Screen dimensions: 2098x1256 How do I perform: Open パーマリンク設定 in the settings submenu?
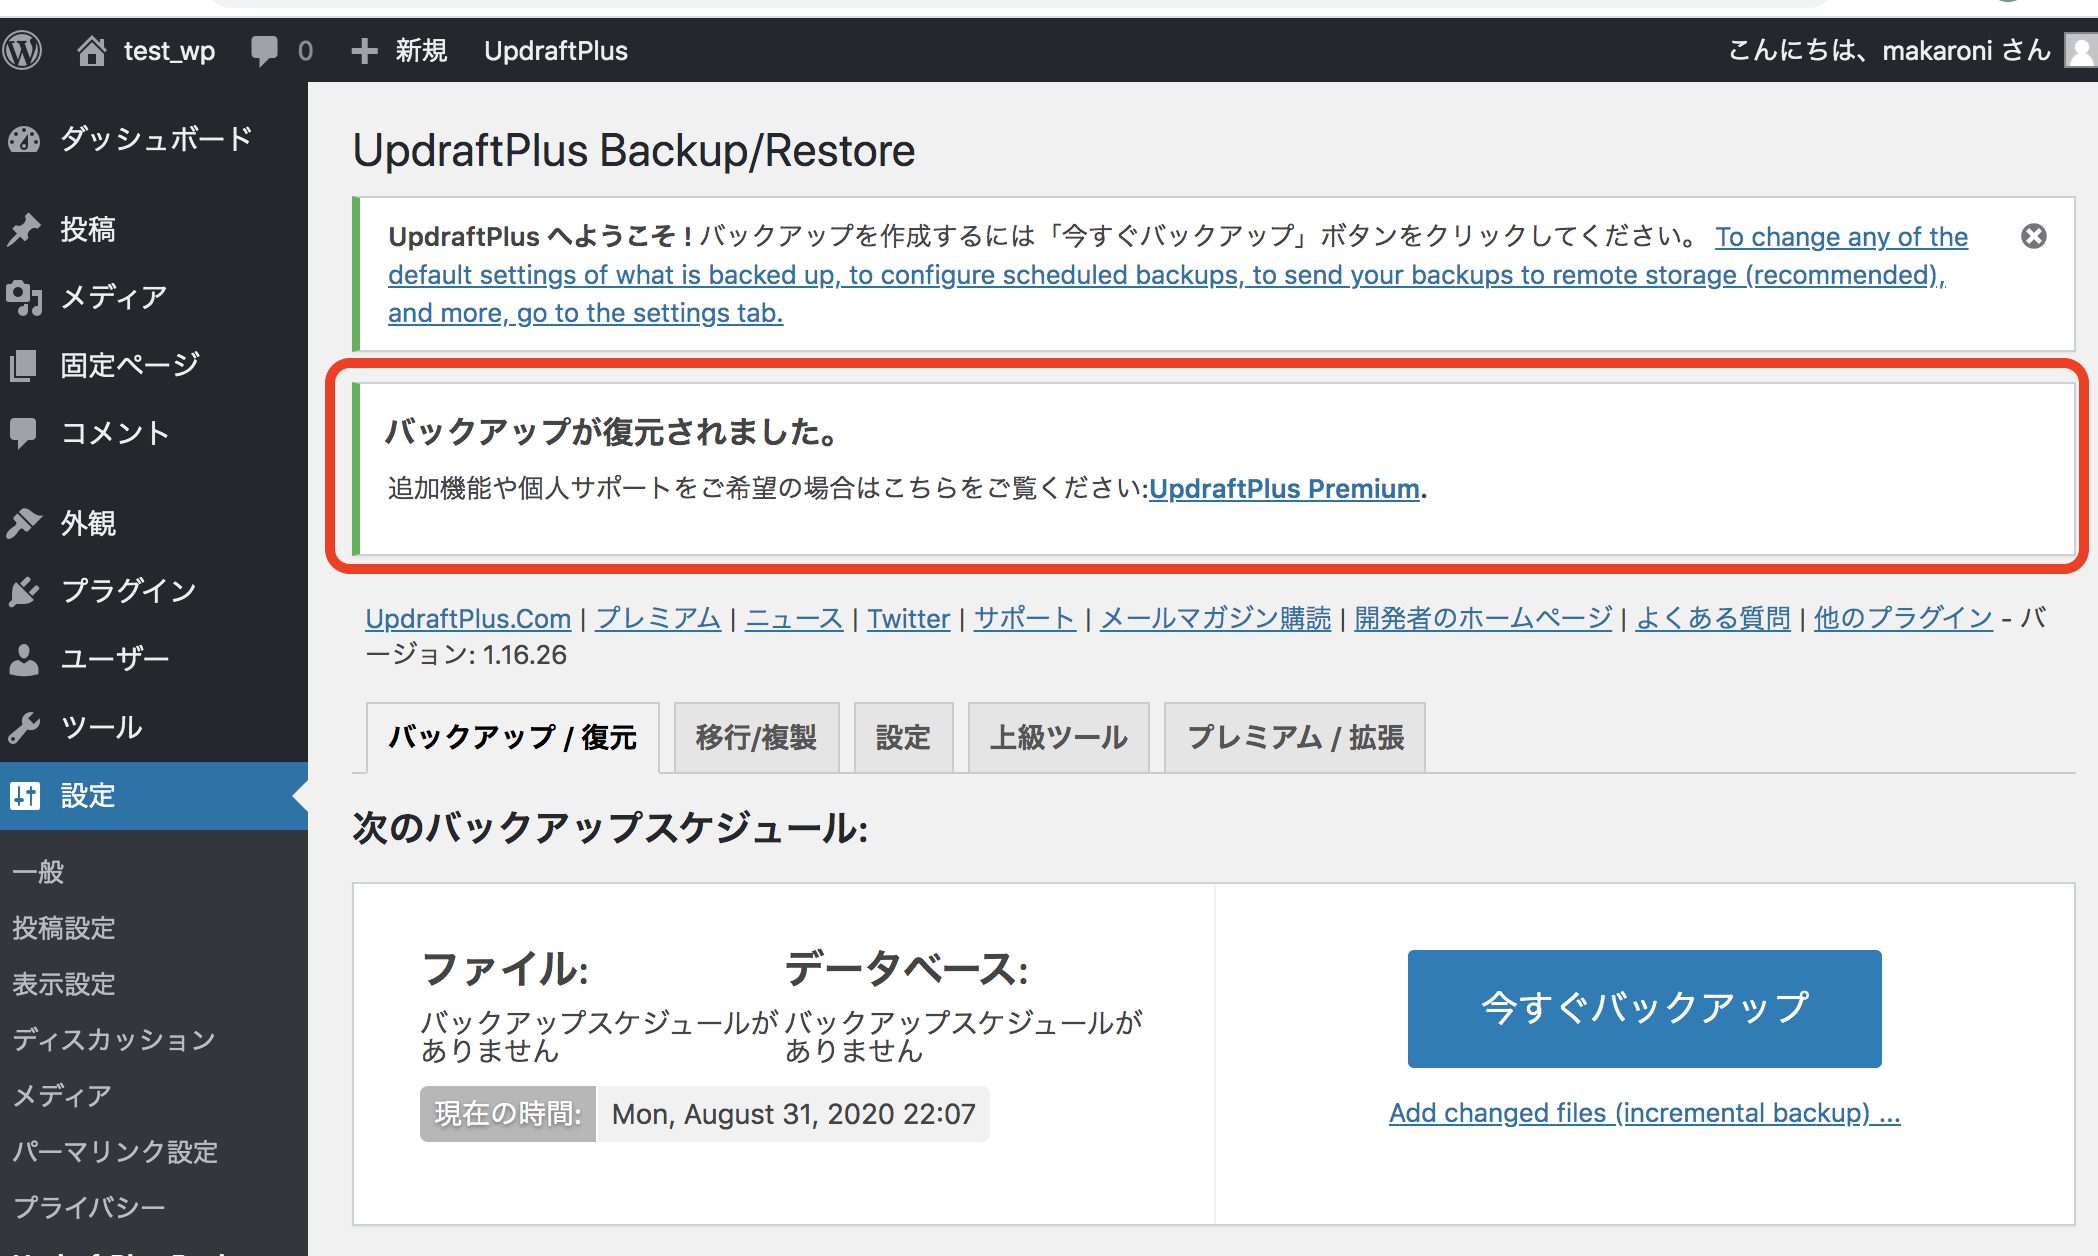(x=114, y=1151)
